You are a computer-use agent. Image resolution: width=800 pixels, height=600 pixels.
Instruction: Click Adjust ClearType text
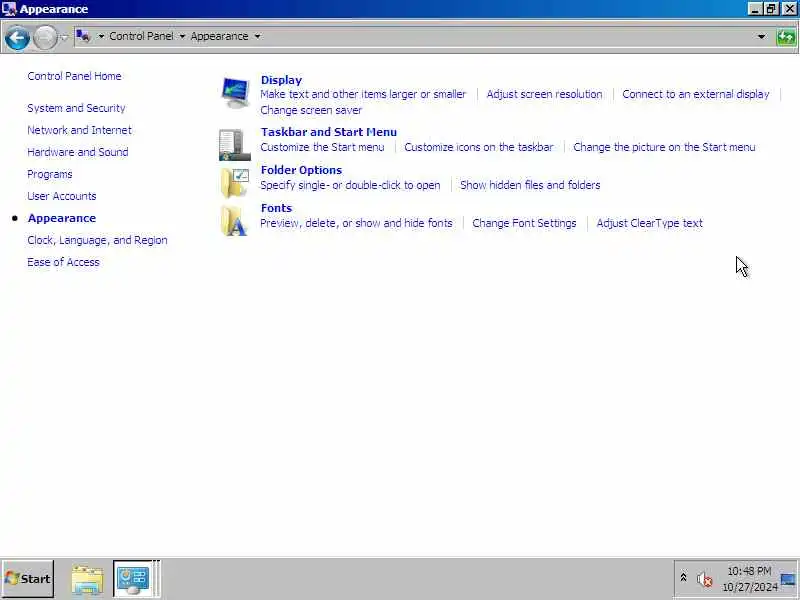[x=649, y=223]
